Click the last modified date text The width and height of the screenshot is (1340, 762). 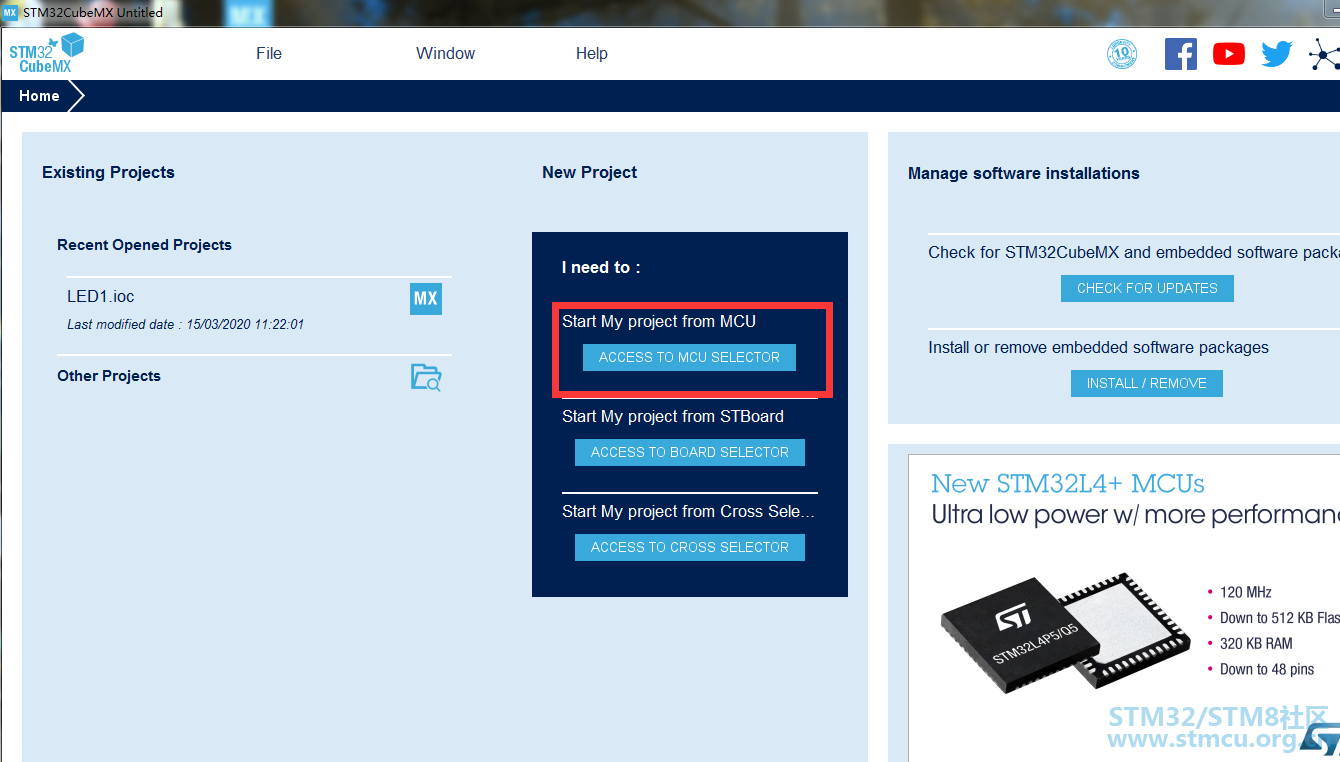coord(185,324)
